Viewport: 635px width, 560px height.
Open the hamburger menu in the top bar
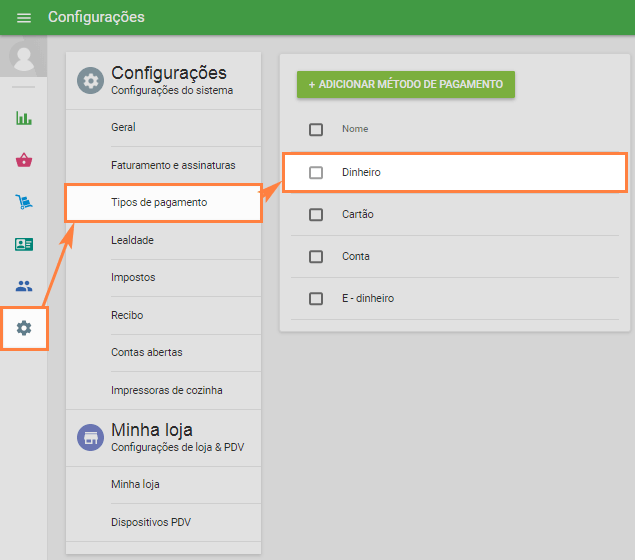(x=23, y=18)
